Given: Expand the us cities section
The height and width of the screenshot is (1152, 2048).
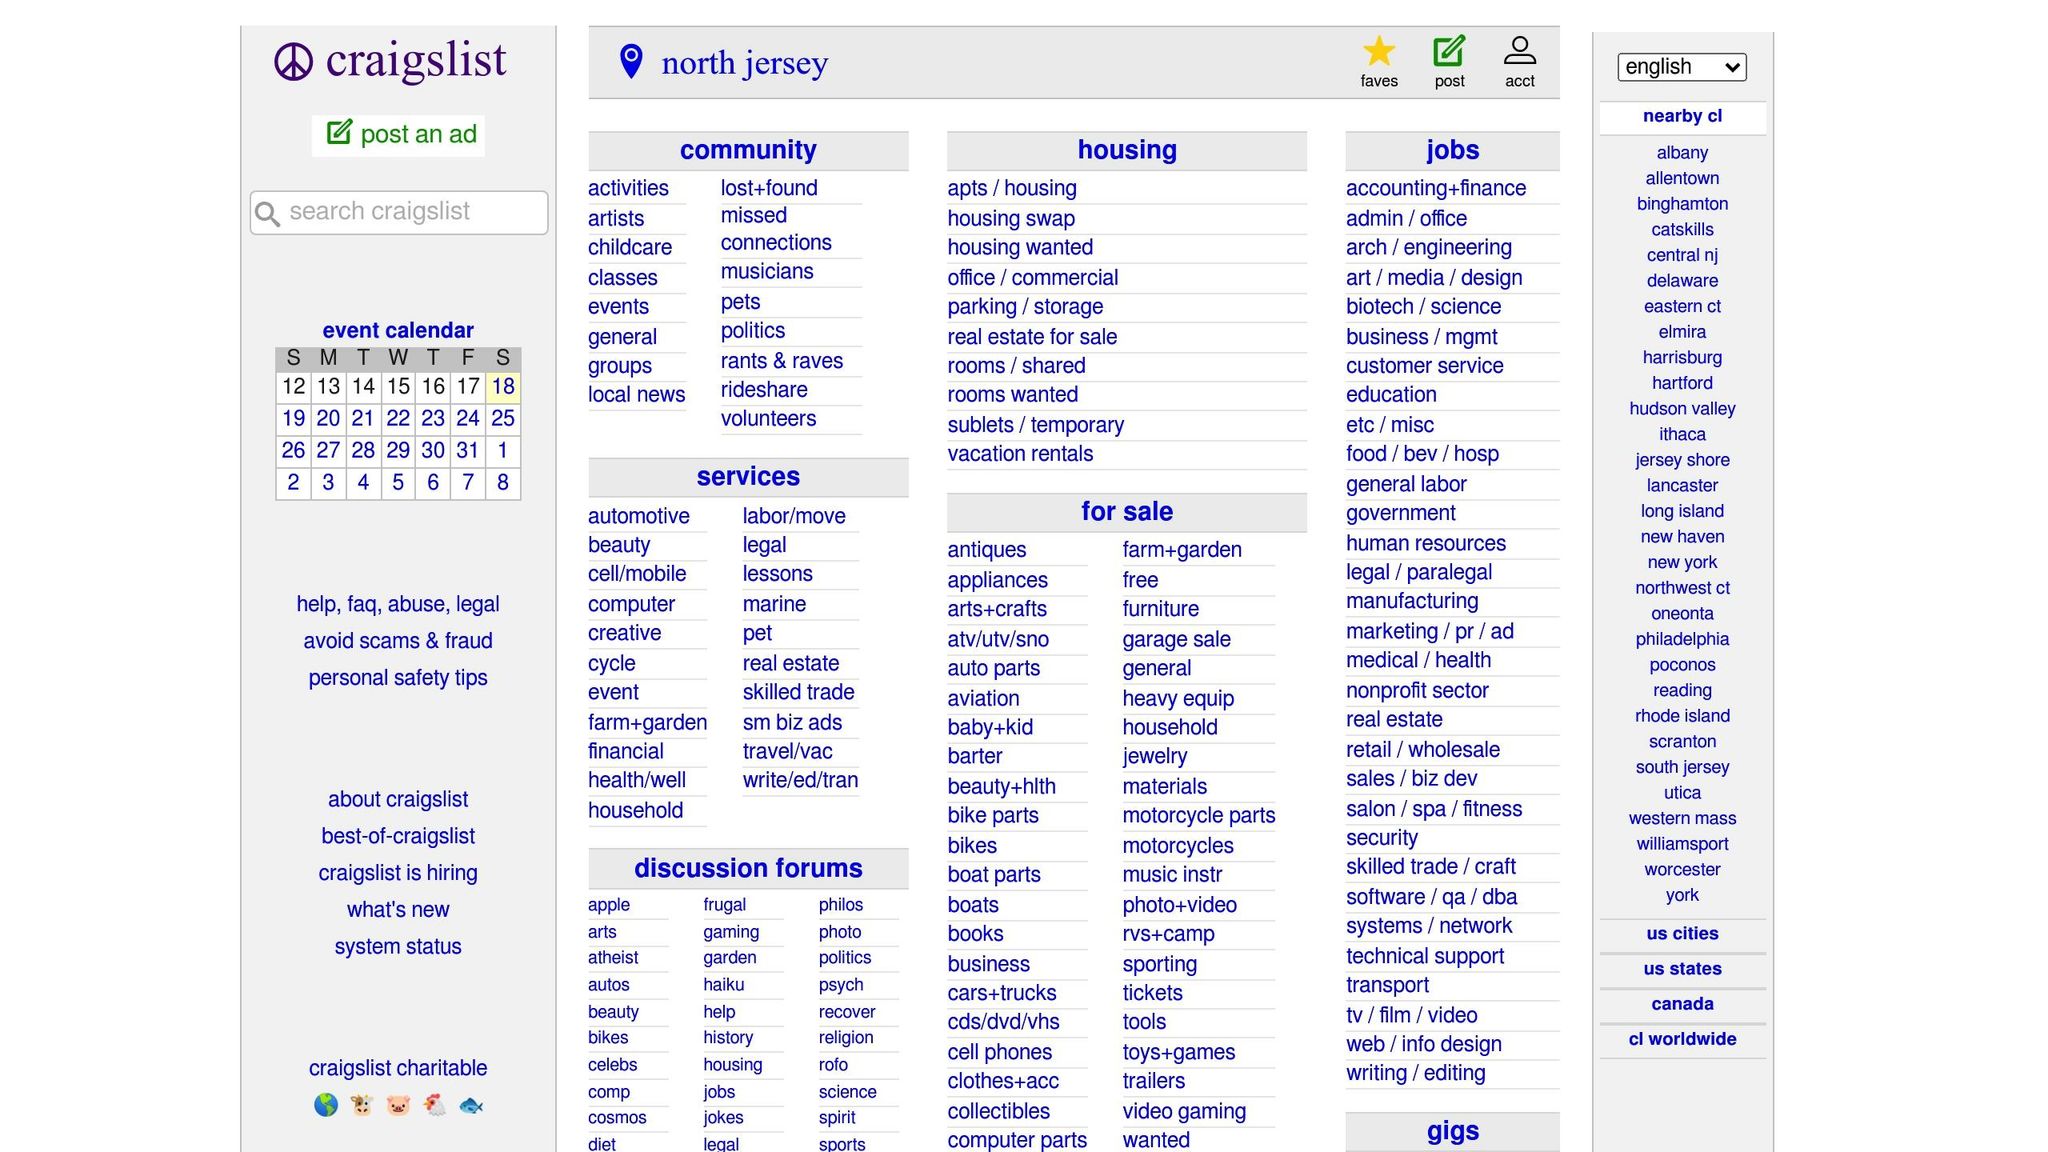Looking at the screenshot, I should [x=1682, y=933].
